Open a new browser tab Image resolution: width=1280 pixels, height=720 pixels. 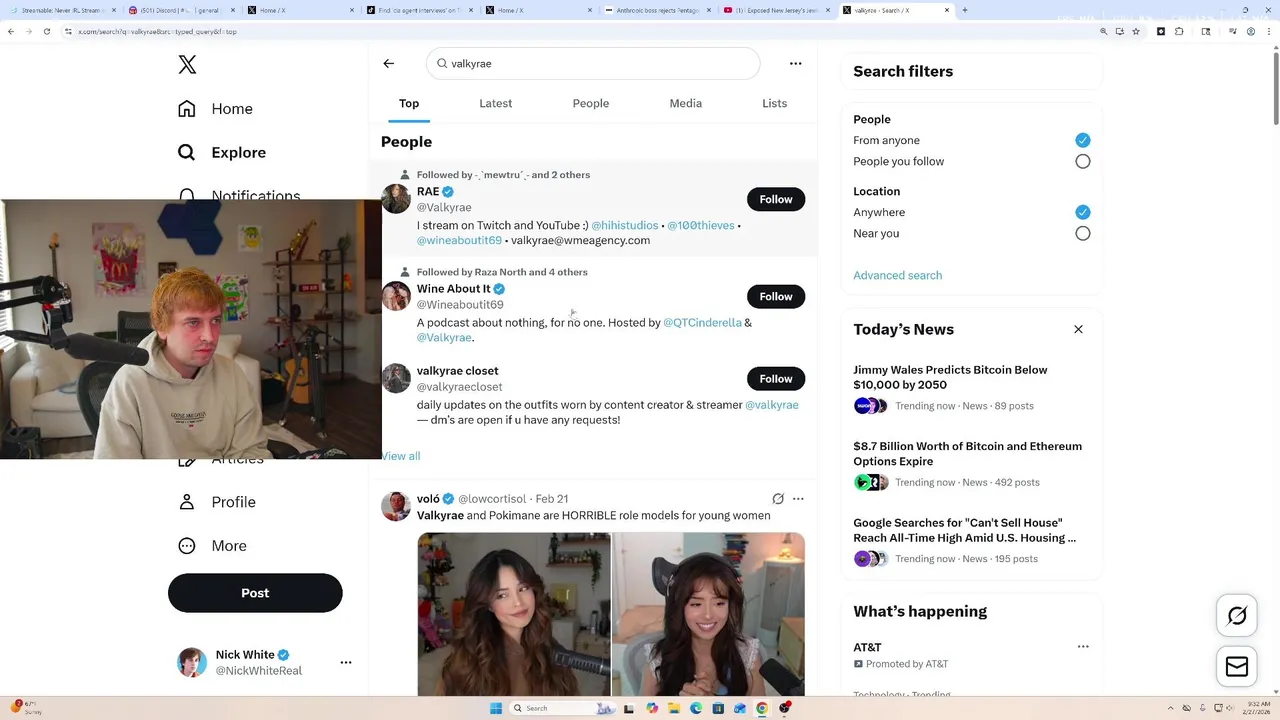(x=964, y=10)
